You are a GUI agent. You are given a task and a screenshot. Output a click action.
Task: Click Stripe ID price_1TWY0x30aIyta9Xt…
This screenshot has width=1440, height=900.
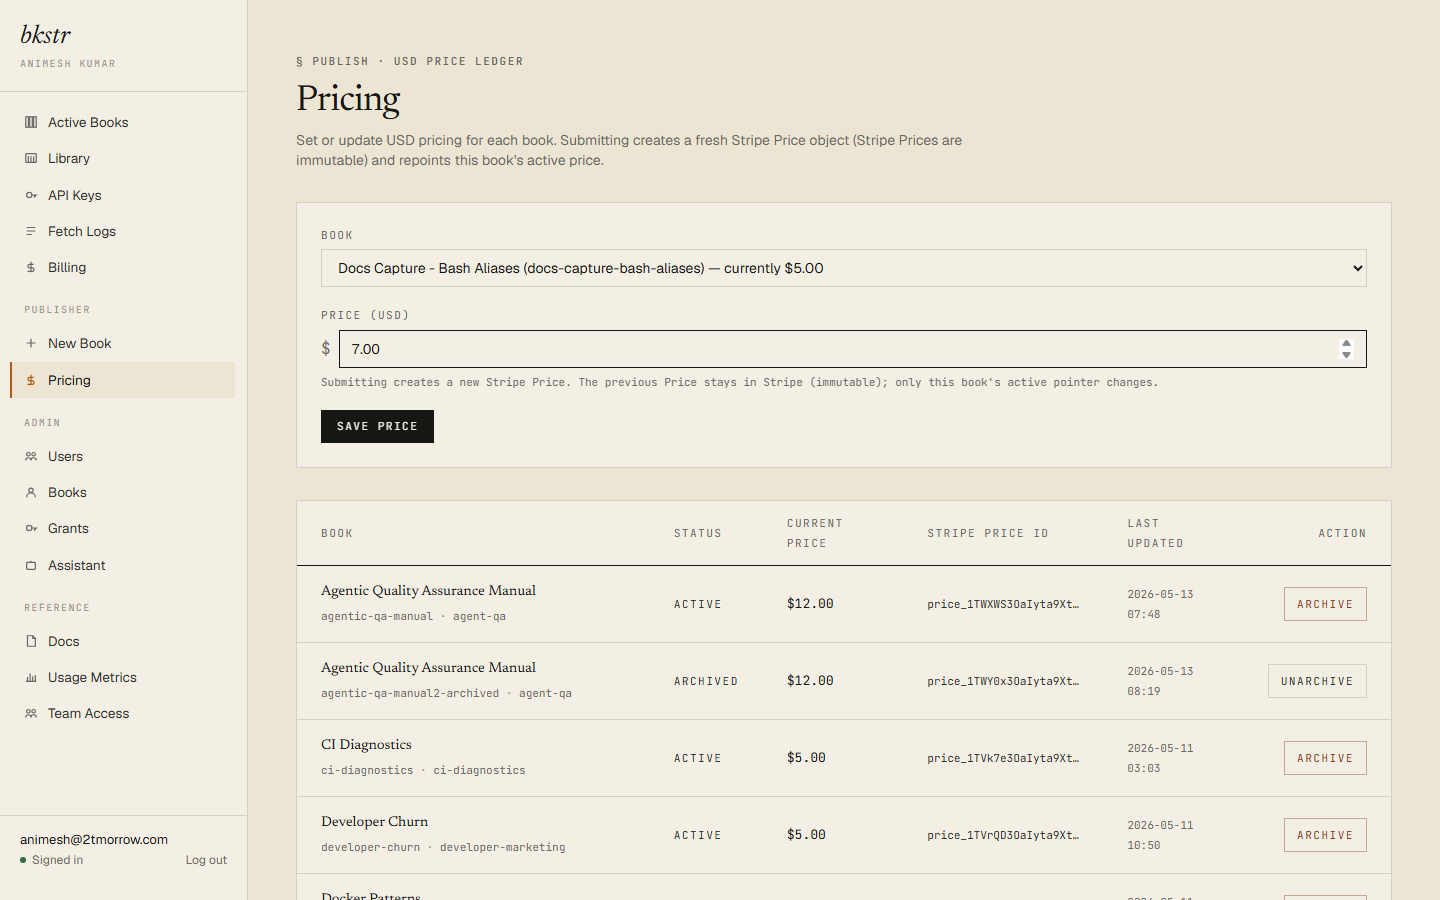(x=1003, y=681)
